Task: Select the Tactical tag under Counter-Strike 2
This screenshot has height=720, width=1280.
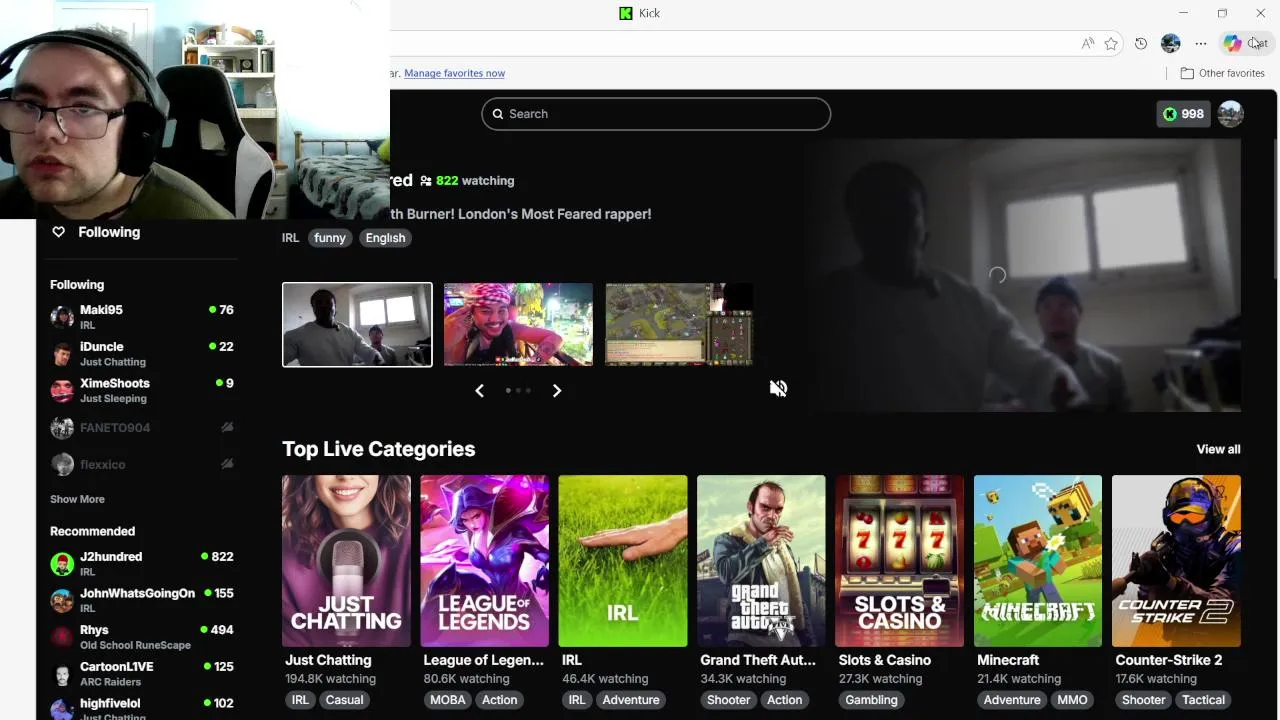Action: pos(1203,700)
